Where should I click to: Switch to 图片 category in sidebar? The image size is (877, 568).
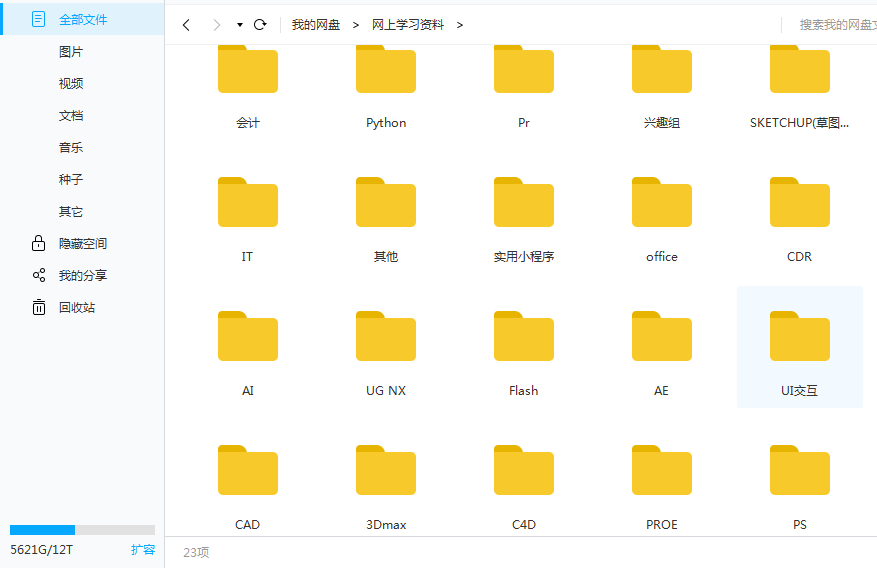71,52
